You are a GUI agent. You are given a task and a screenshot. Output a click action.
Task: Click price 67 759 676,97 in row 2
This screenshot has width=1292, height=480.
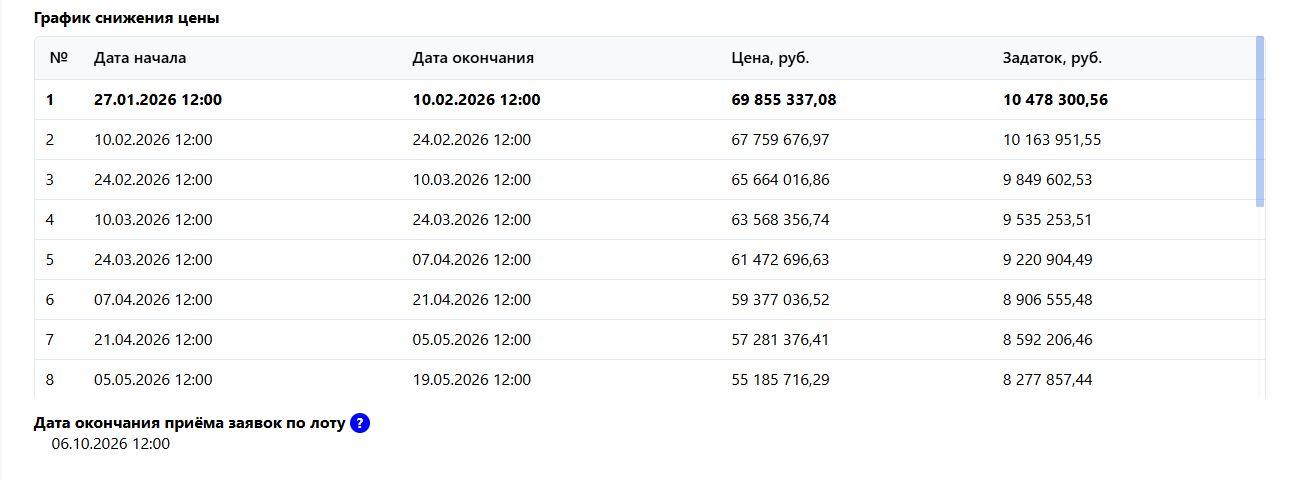point(780,140)
